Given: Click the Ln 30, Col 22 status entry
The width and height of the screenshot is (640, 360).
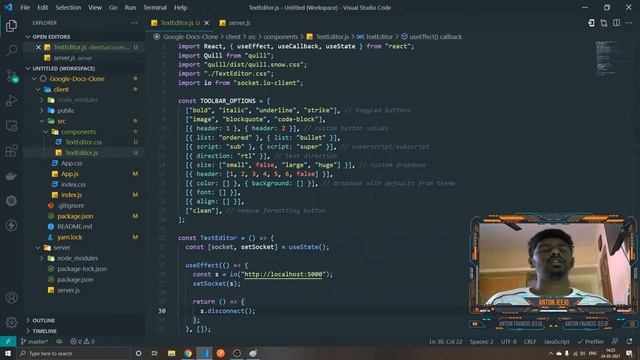Looking at the screenshot, I should click(x=446, y=341).
